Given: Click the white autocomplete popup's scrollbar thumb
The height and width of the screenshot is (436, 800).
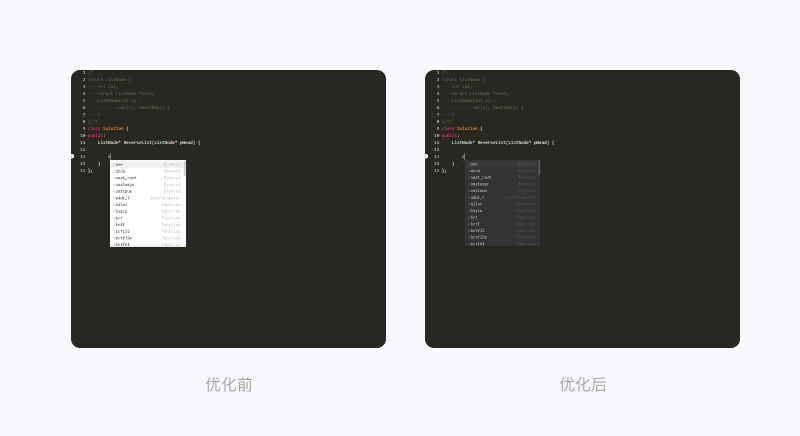Looking at the screenshot, I should pyautogui.click(x=185, y=168).
